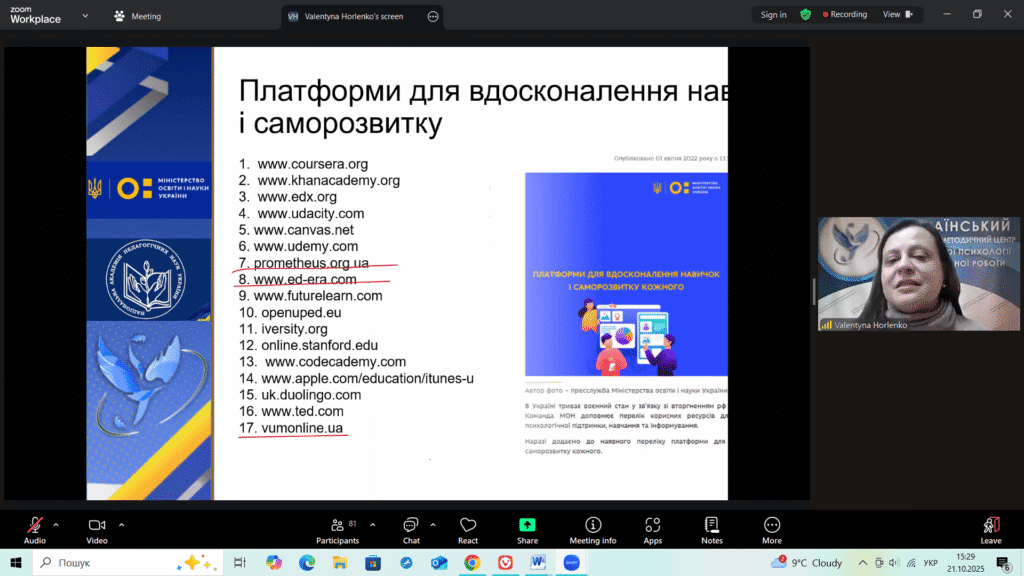Expand the video options chevron
This screenshot has width=1024, height=576.
(x=121, y=524)
